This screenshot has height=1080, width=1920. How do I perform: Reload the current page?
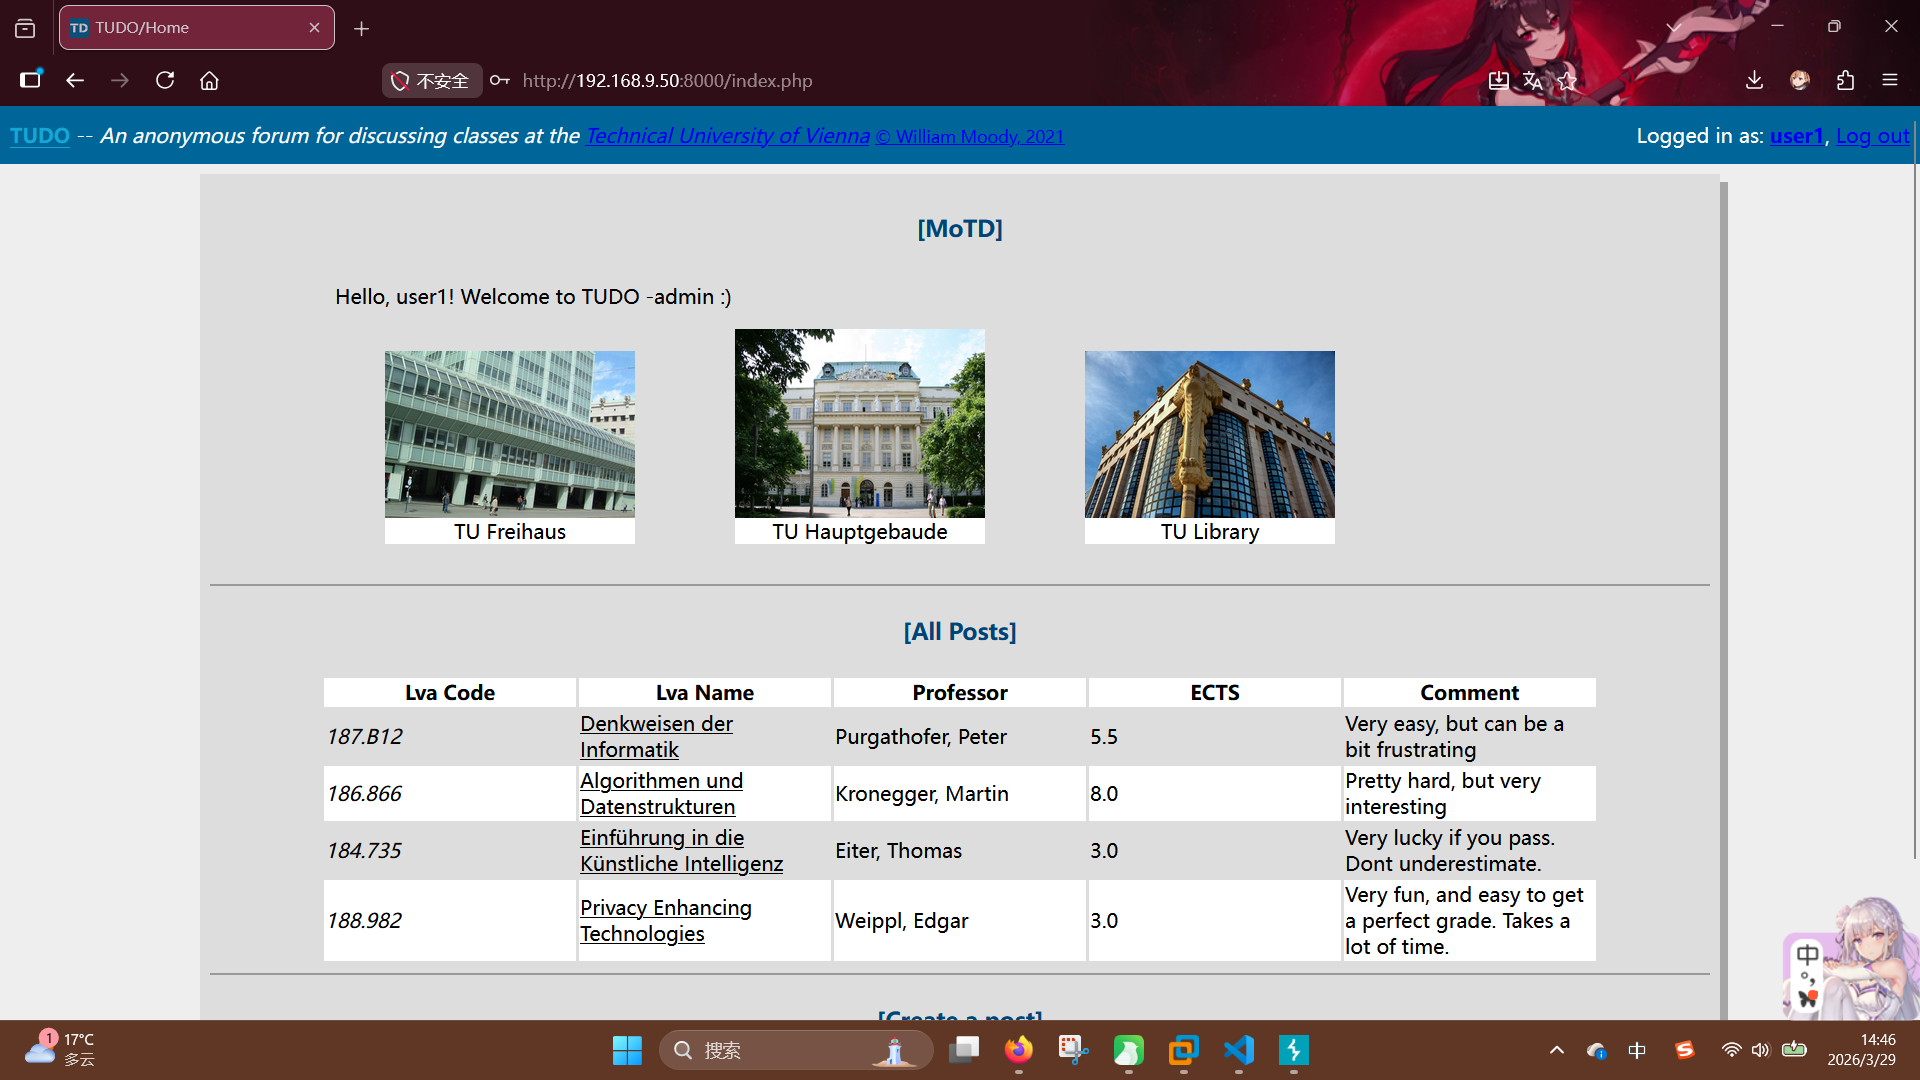165,80
